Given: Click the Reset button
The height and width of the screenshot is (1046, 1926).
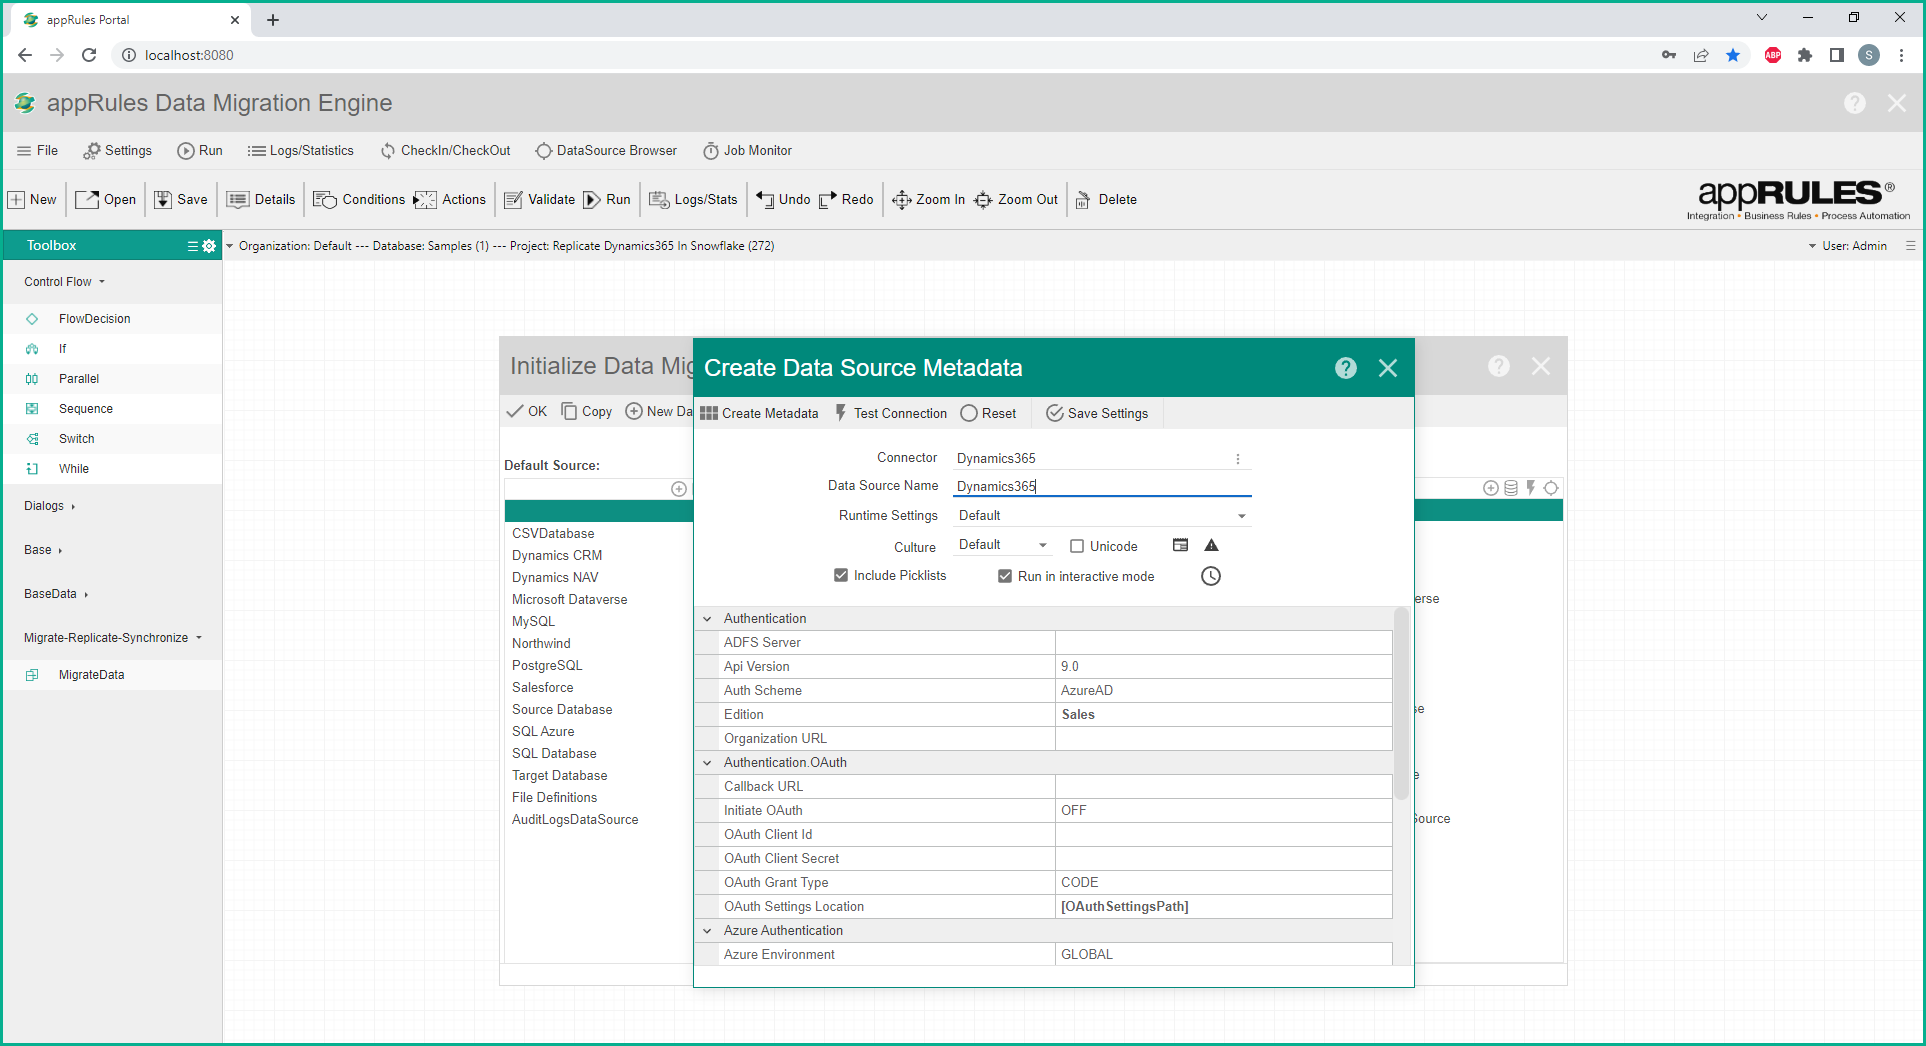Looking at the screenshot, I should (x=988, y=413).
